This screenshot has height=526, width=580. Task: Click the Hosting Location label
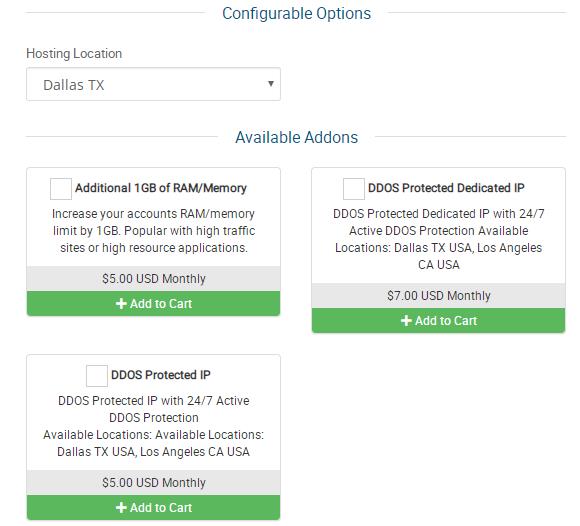tap(74, 54)
